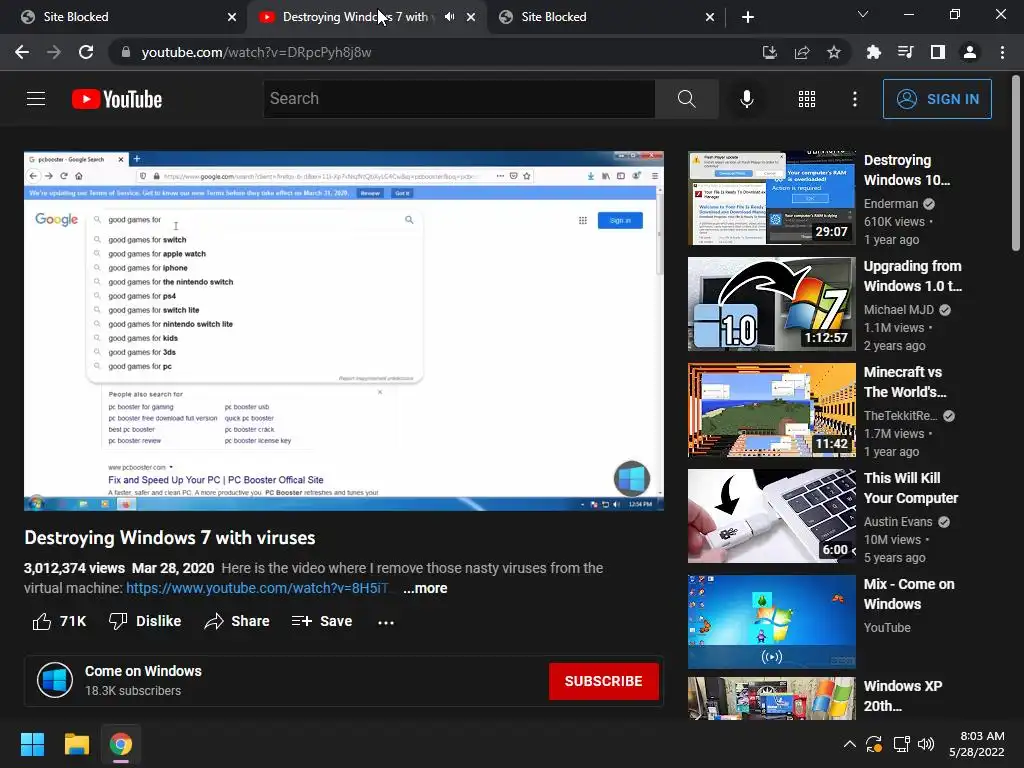
Task: Mute the YouTube tab audio
Action: [449, 17]
